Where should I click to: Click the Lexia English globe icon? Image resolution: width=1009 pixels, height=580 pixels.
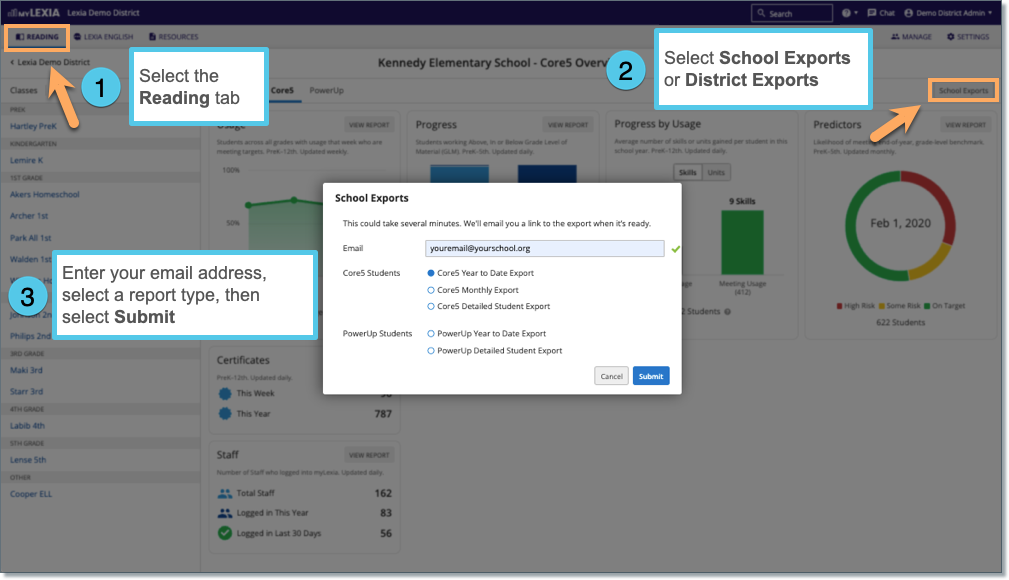77,37
